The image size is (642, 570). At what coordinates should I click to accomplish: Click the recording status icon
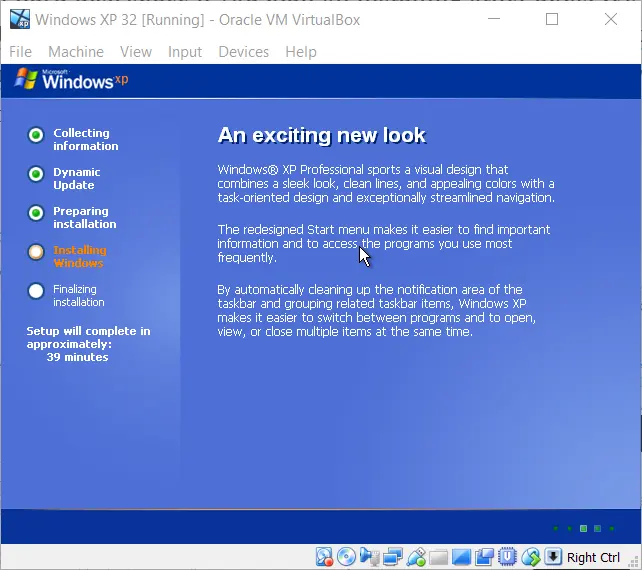coord(484,557)
